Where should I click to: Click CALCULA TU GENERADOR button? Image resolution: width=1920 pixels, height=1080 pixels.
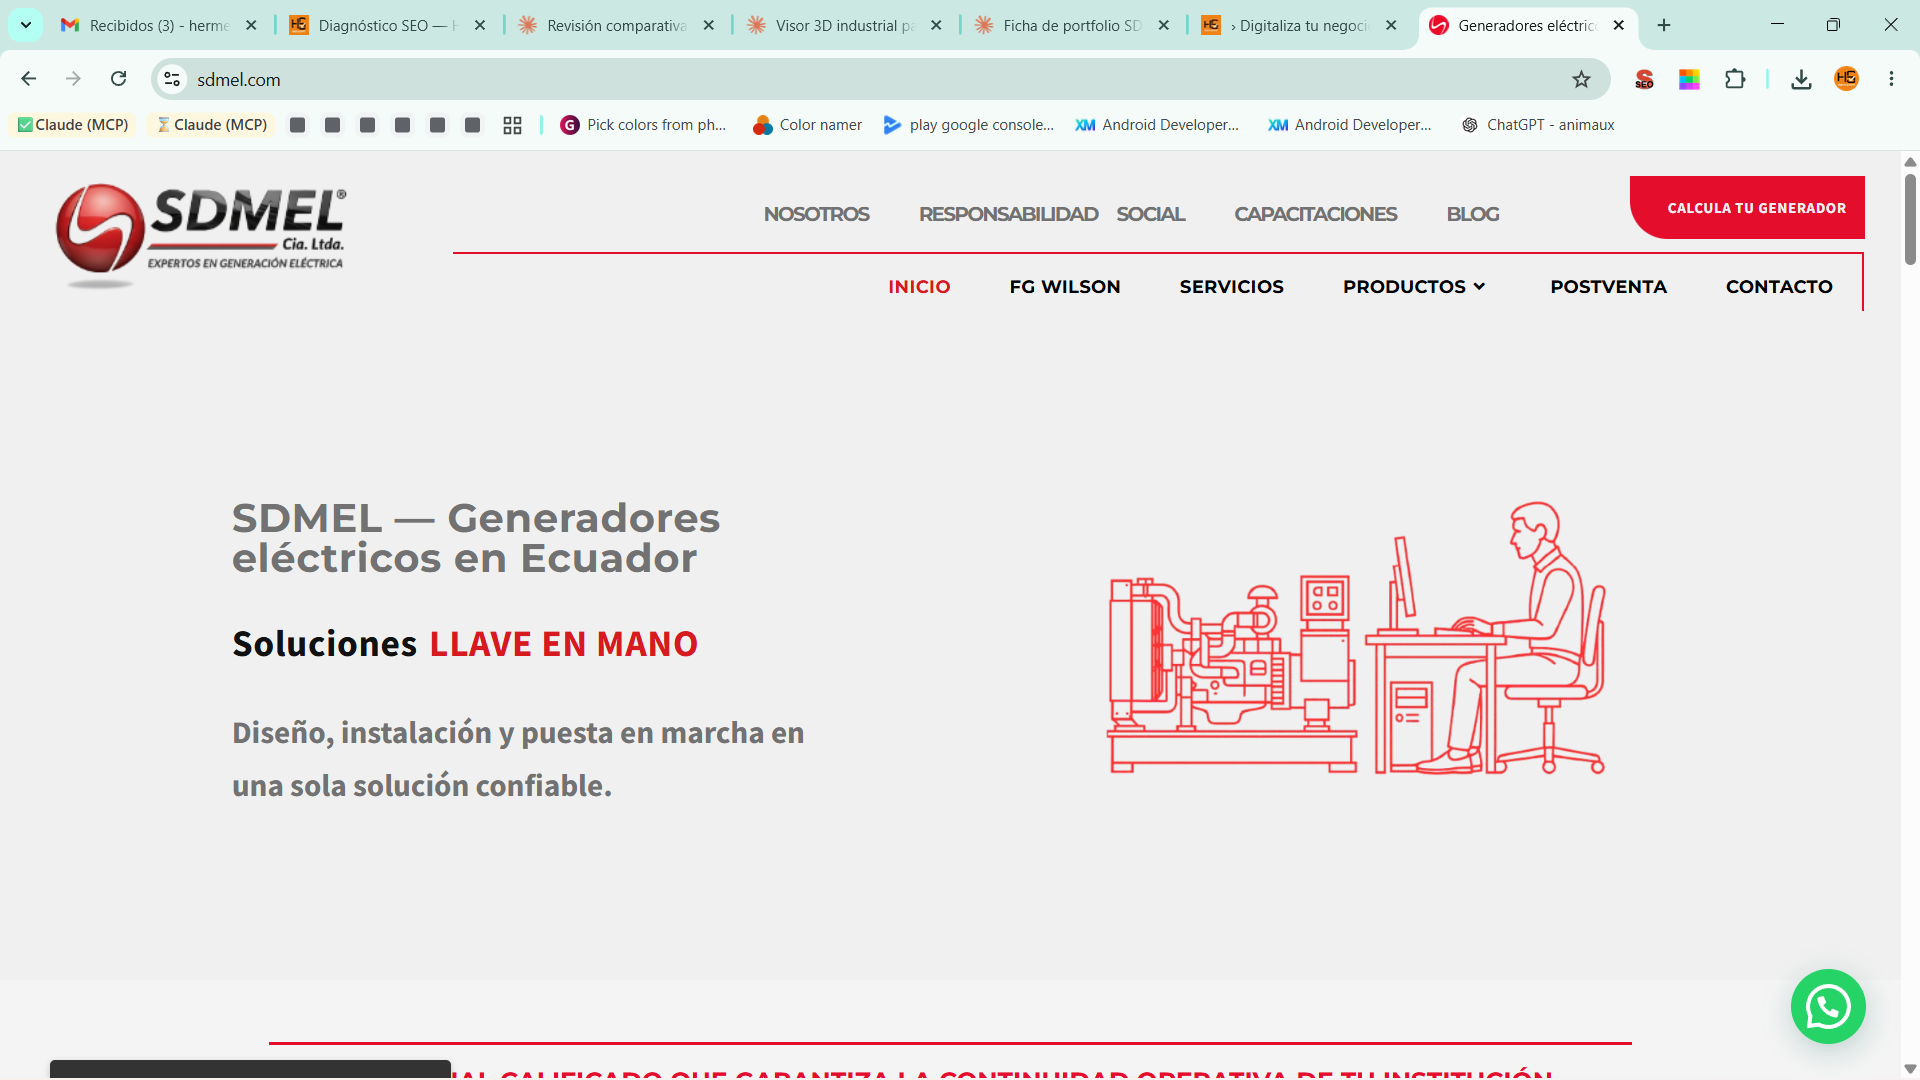click(1747, 208)
